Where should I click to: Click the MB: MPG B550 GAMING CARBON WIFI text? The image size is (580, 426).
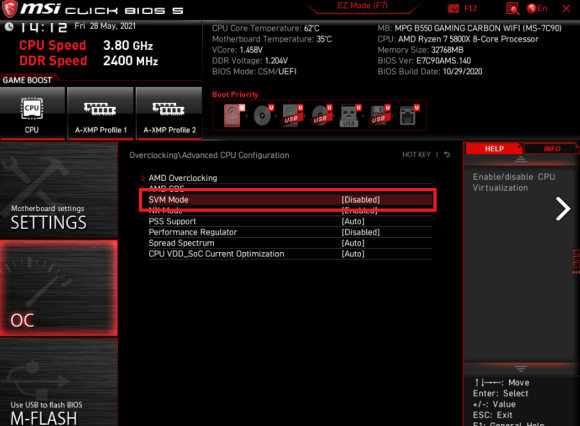click(x=469, y=28)
